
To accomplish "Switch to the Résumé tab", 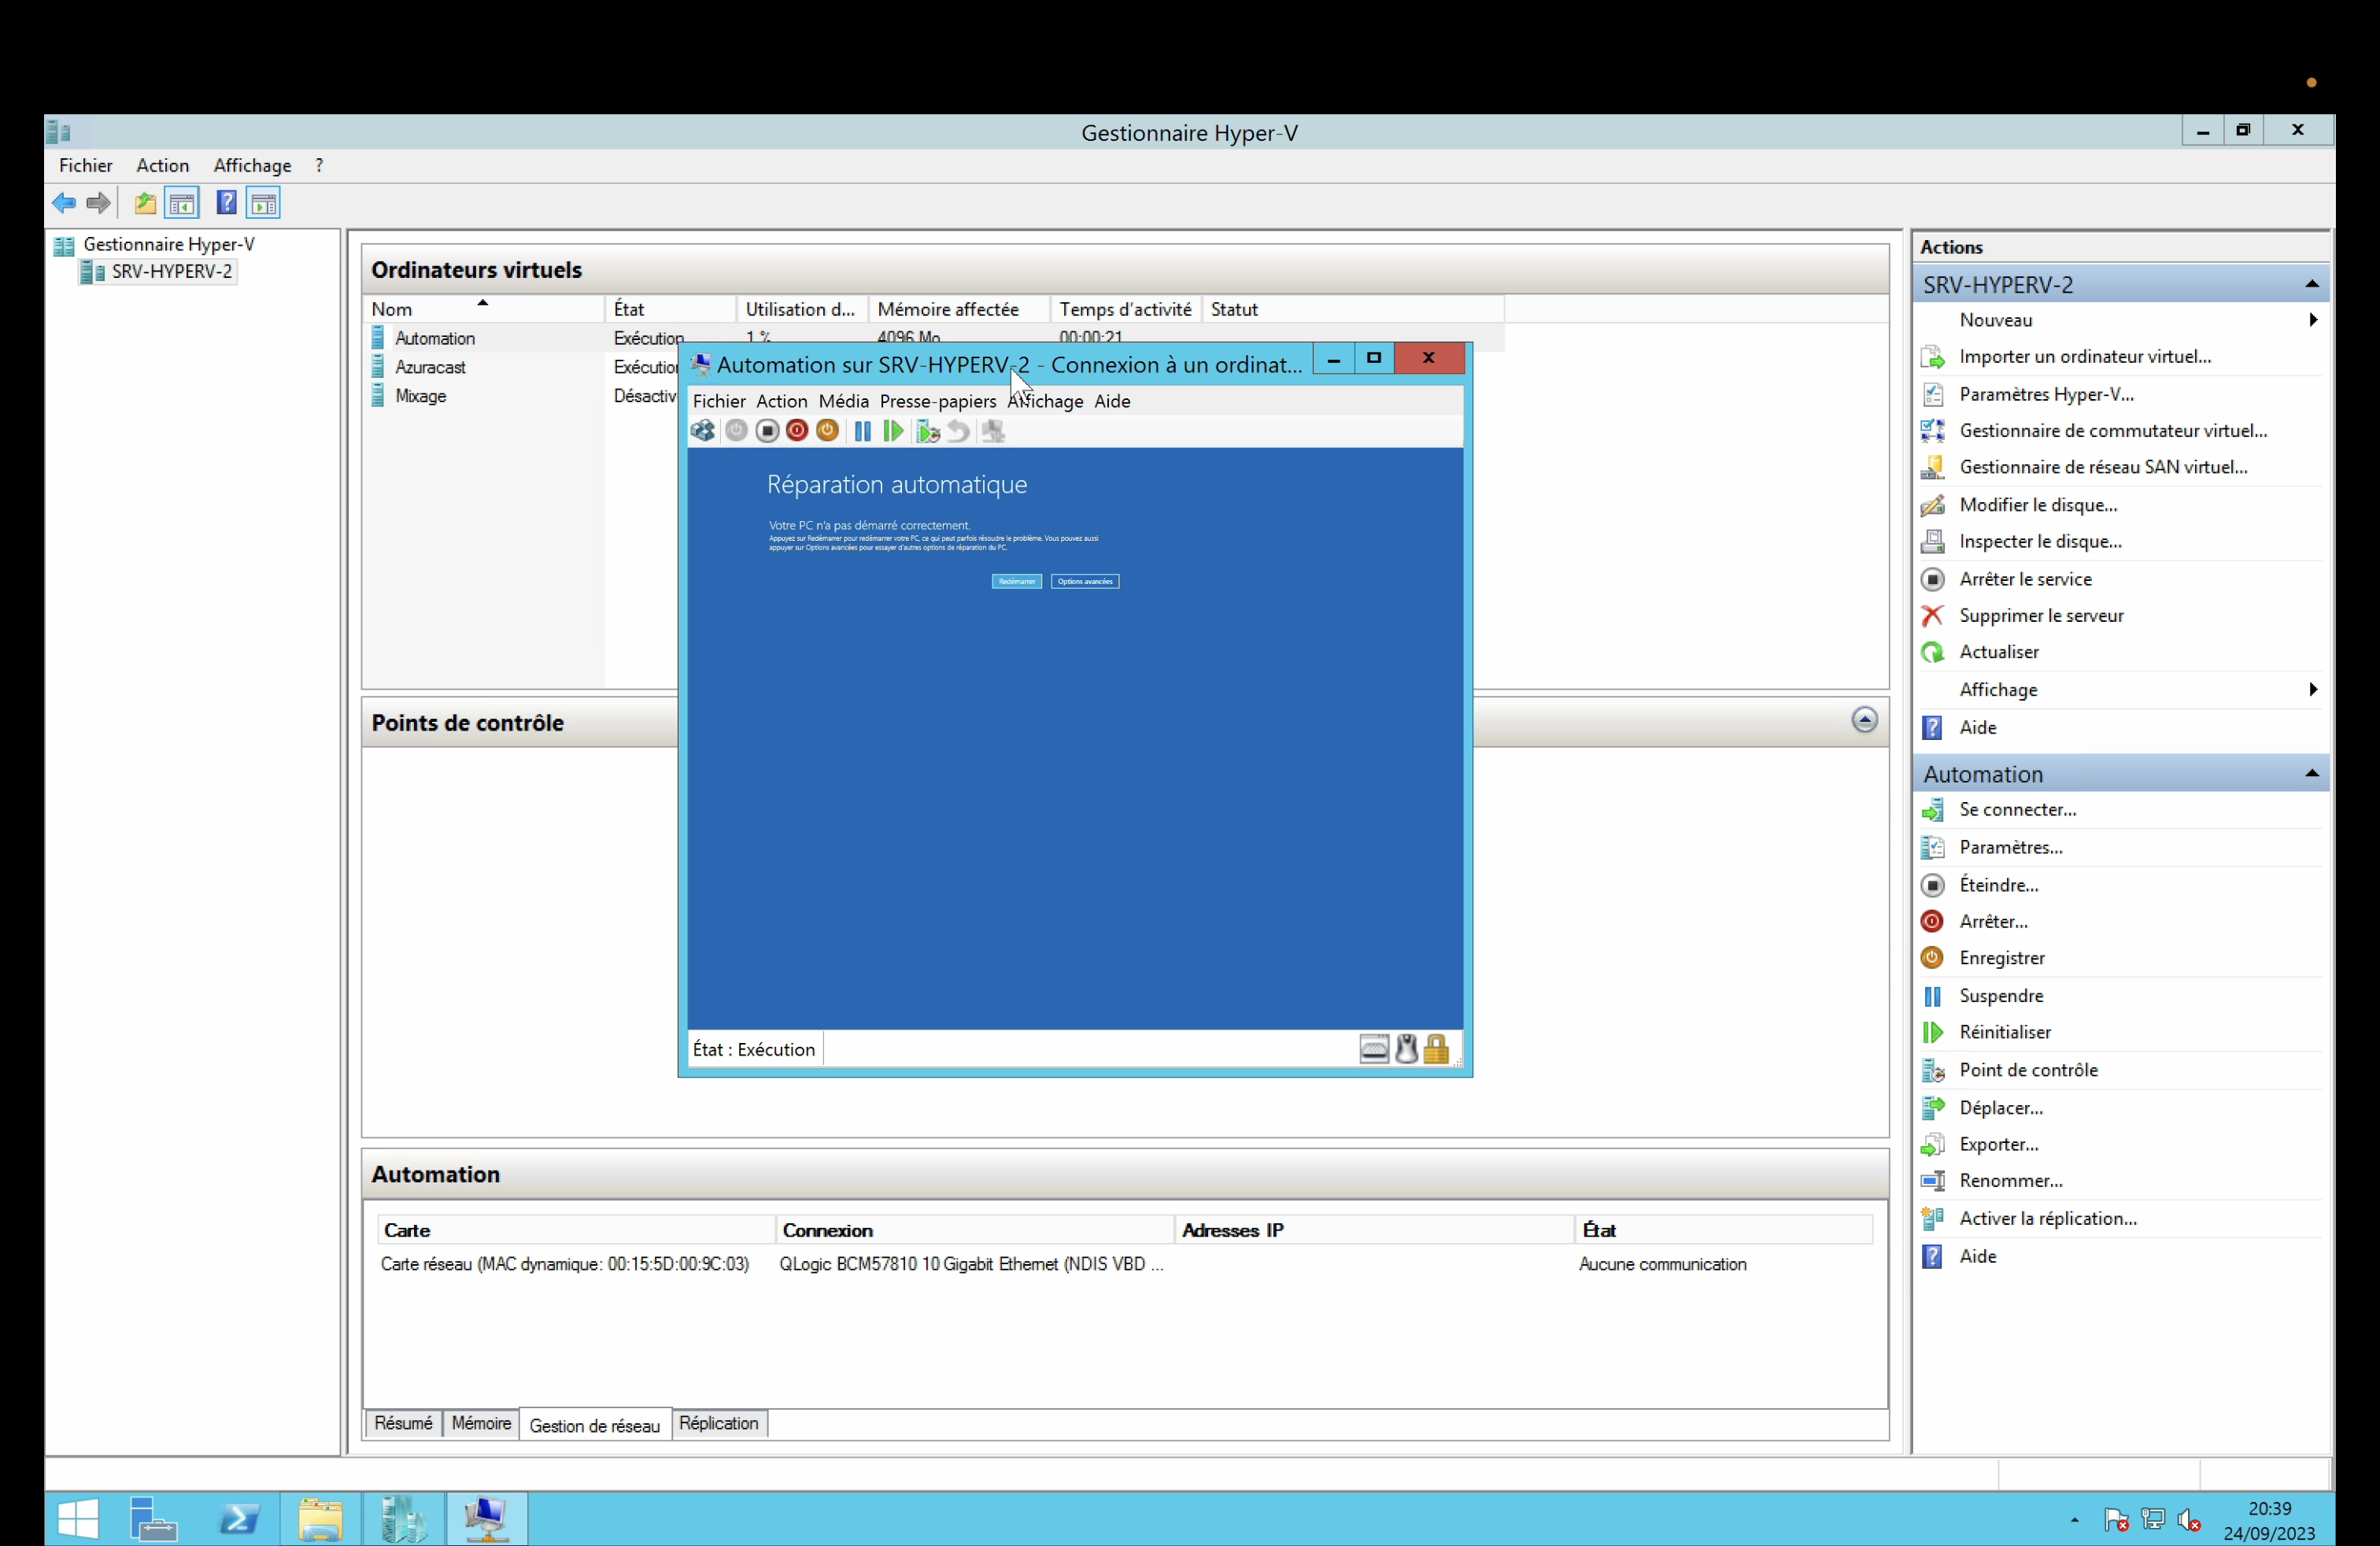I will click(403, 1423).
